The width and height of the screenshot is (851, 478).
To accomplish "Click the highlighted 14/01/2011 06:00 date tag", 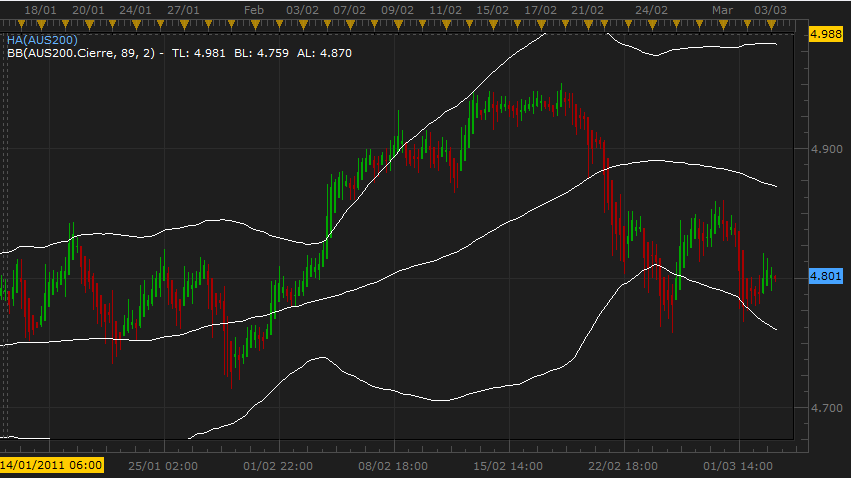I will click(x=52, y=465).
